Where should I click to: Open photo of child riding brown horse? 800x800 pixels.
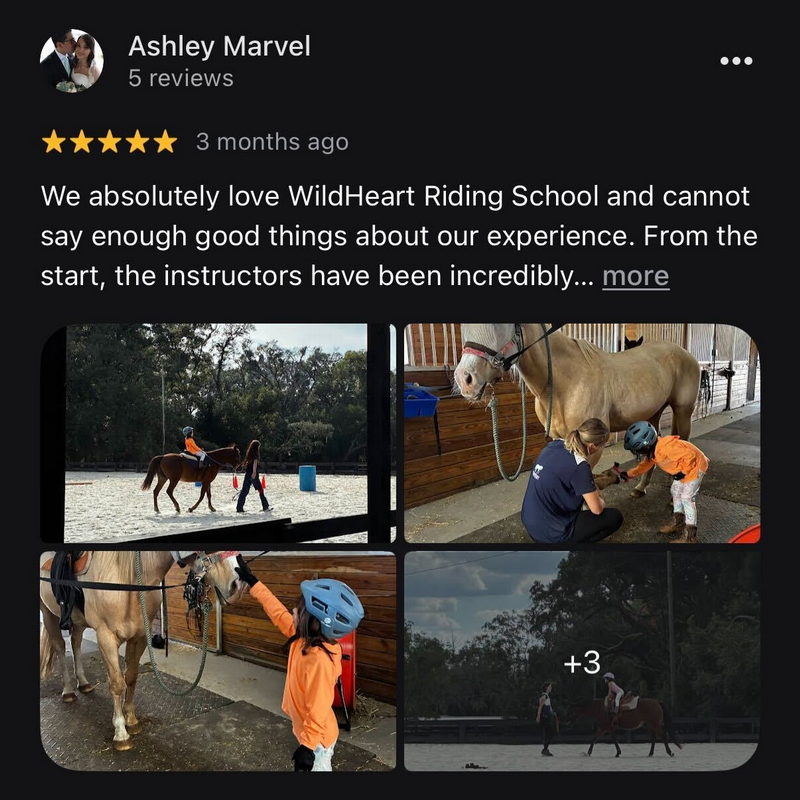tap(218, 433)
